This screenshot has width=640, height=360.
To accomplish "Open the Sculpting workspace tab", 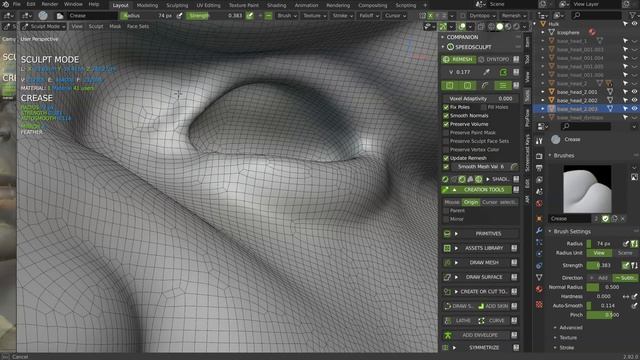I will pyautogui.click(x=177, y=5).
